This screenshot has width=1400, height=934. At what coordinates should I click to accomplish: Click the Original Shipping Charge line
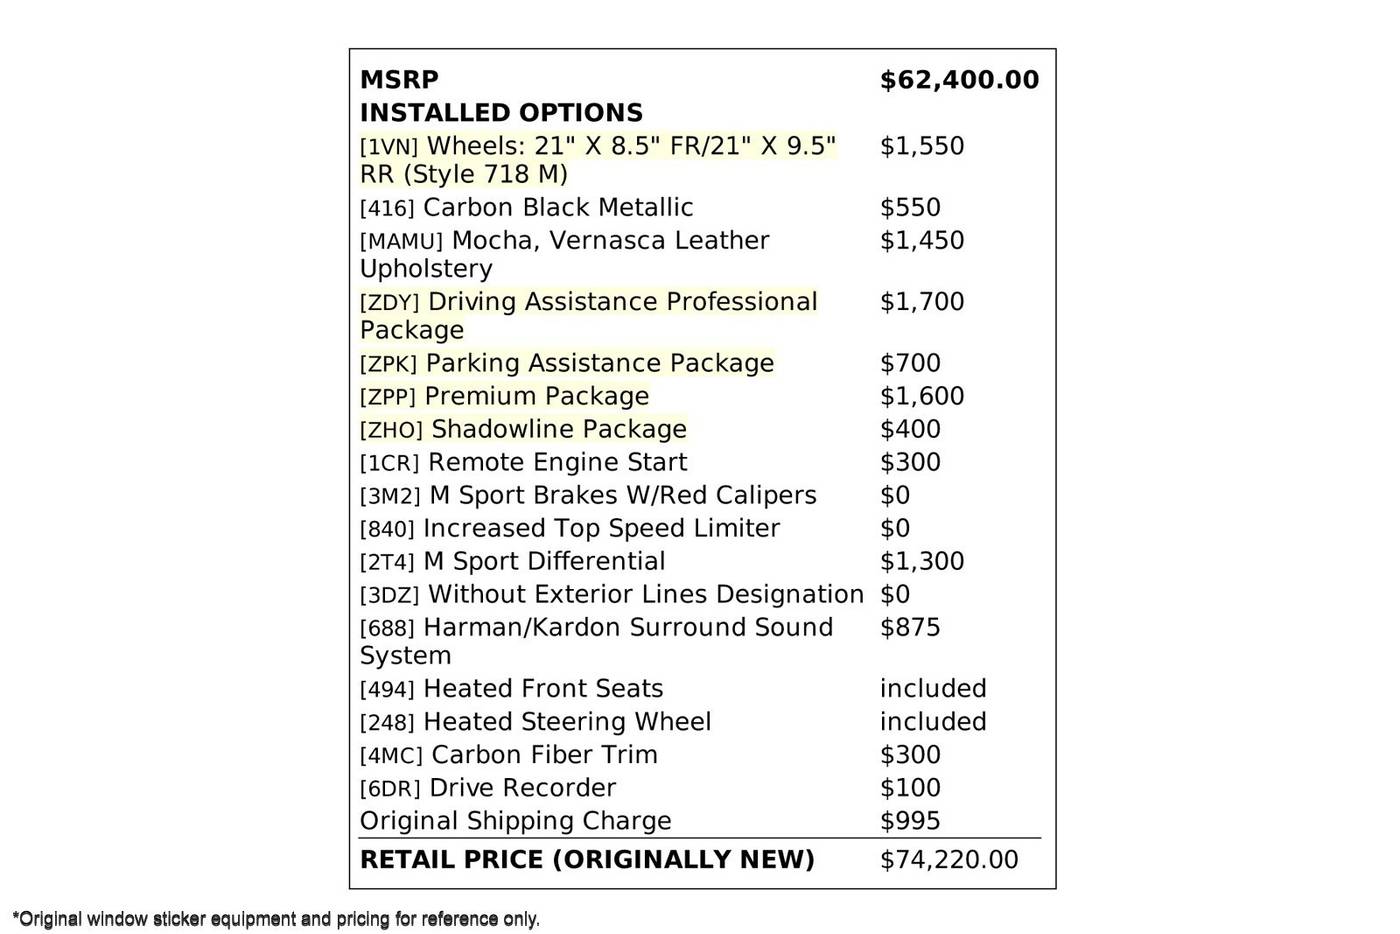(516, 821)
